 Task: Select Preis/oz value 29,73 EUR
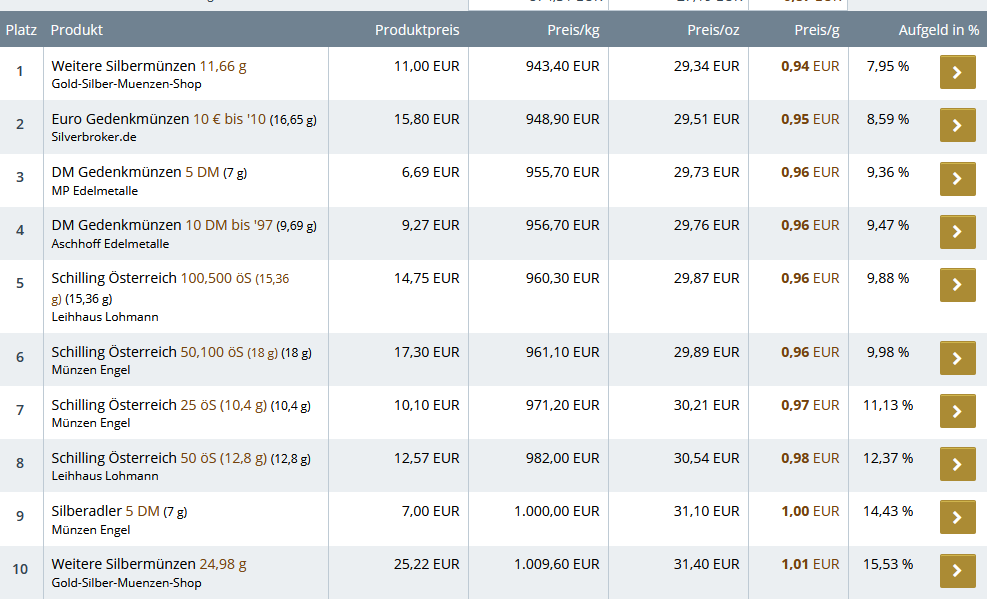point(706,172)
